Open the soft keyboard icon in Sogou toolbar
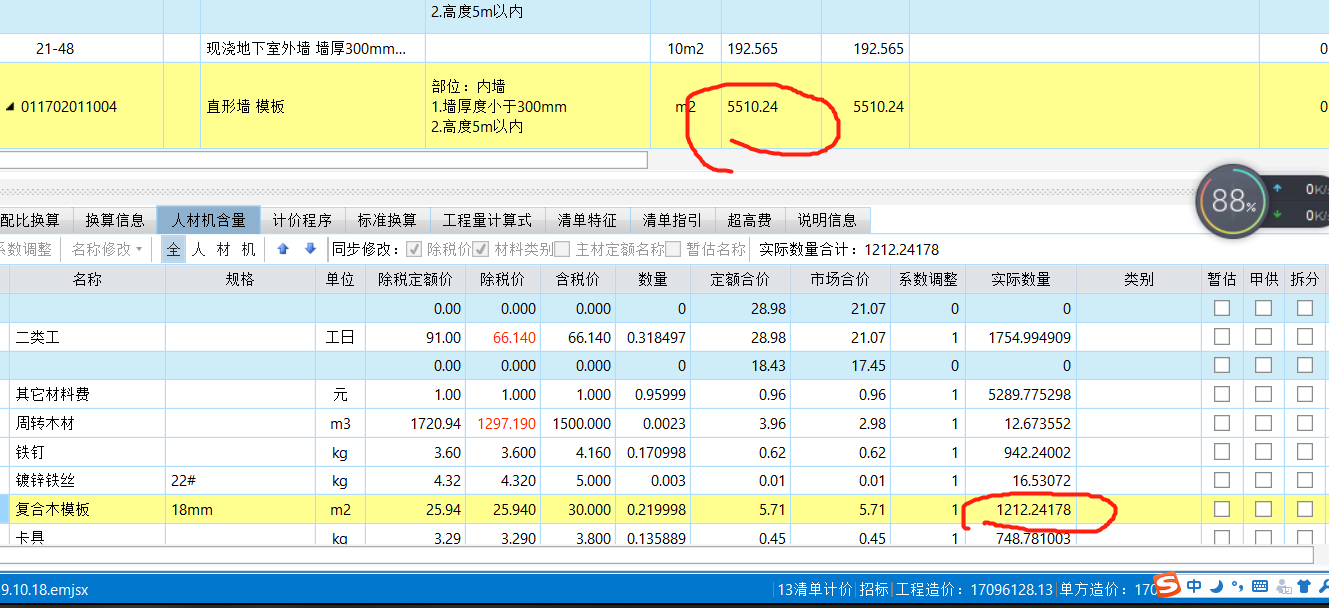This screenshot has width=1329, height=608. [x=1259, y=586]
